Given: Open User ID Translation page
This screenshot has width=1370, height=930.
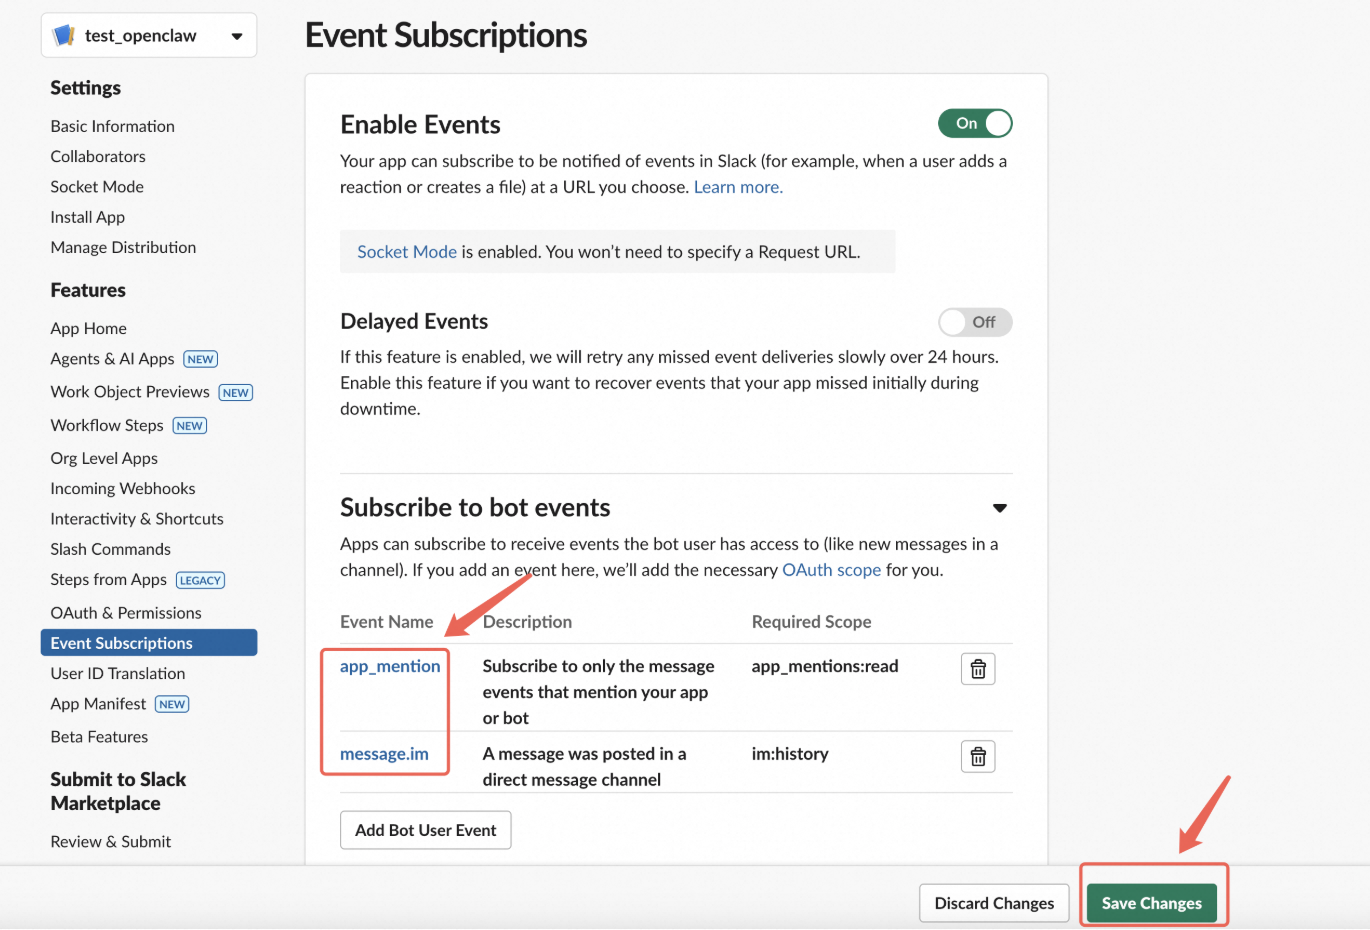Looking at the screenshot, I should [118, 674].
